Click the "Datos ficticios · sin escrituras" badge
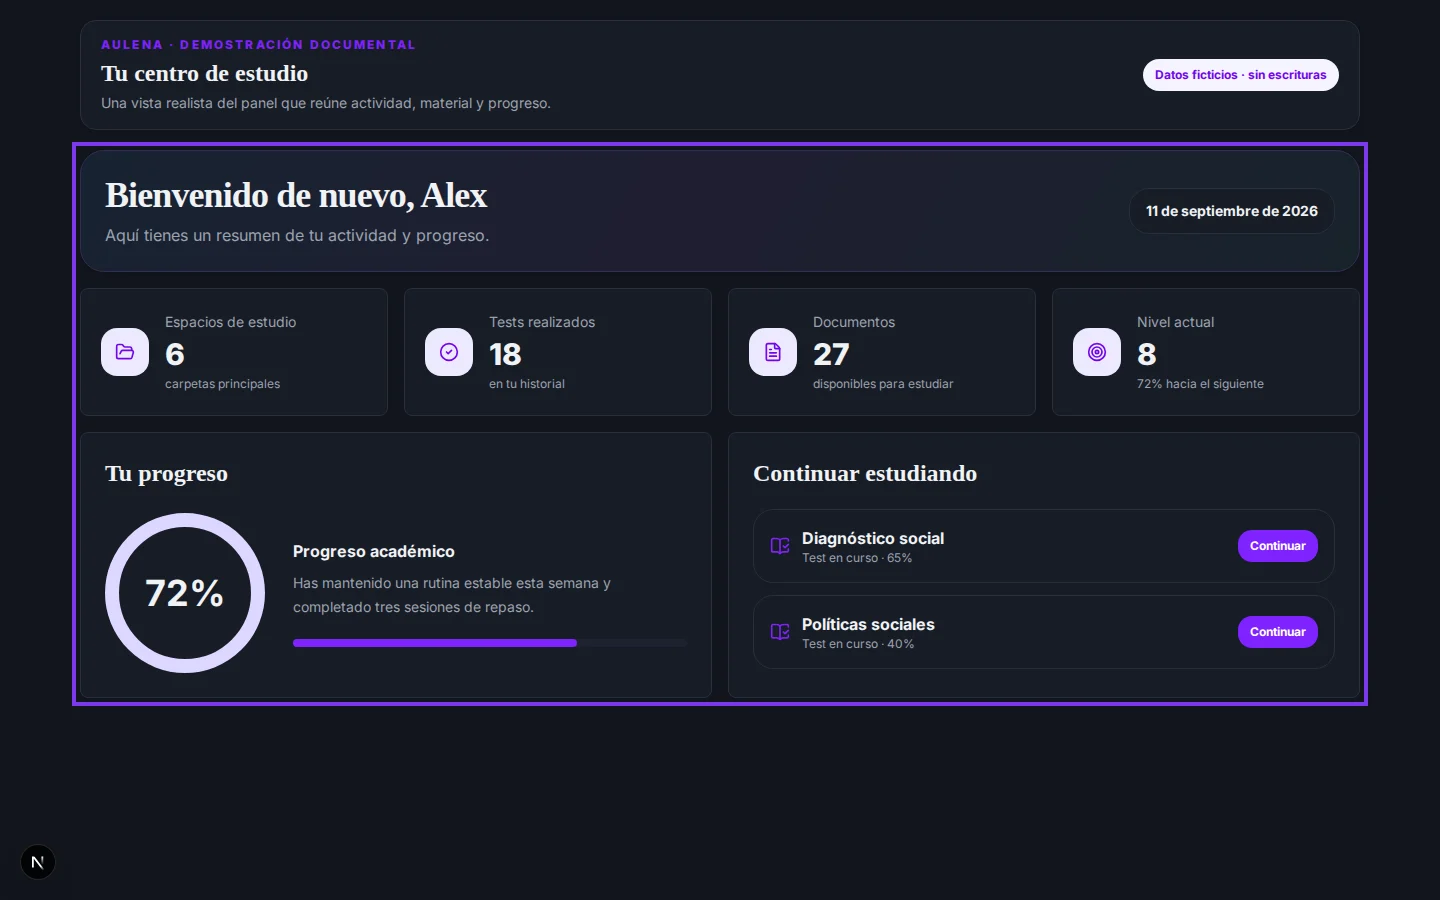This screenshot has width=1440, height=900. [x=1240, y=75]
